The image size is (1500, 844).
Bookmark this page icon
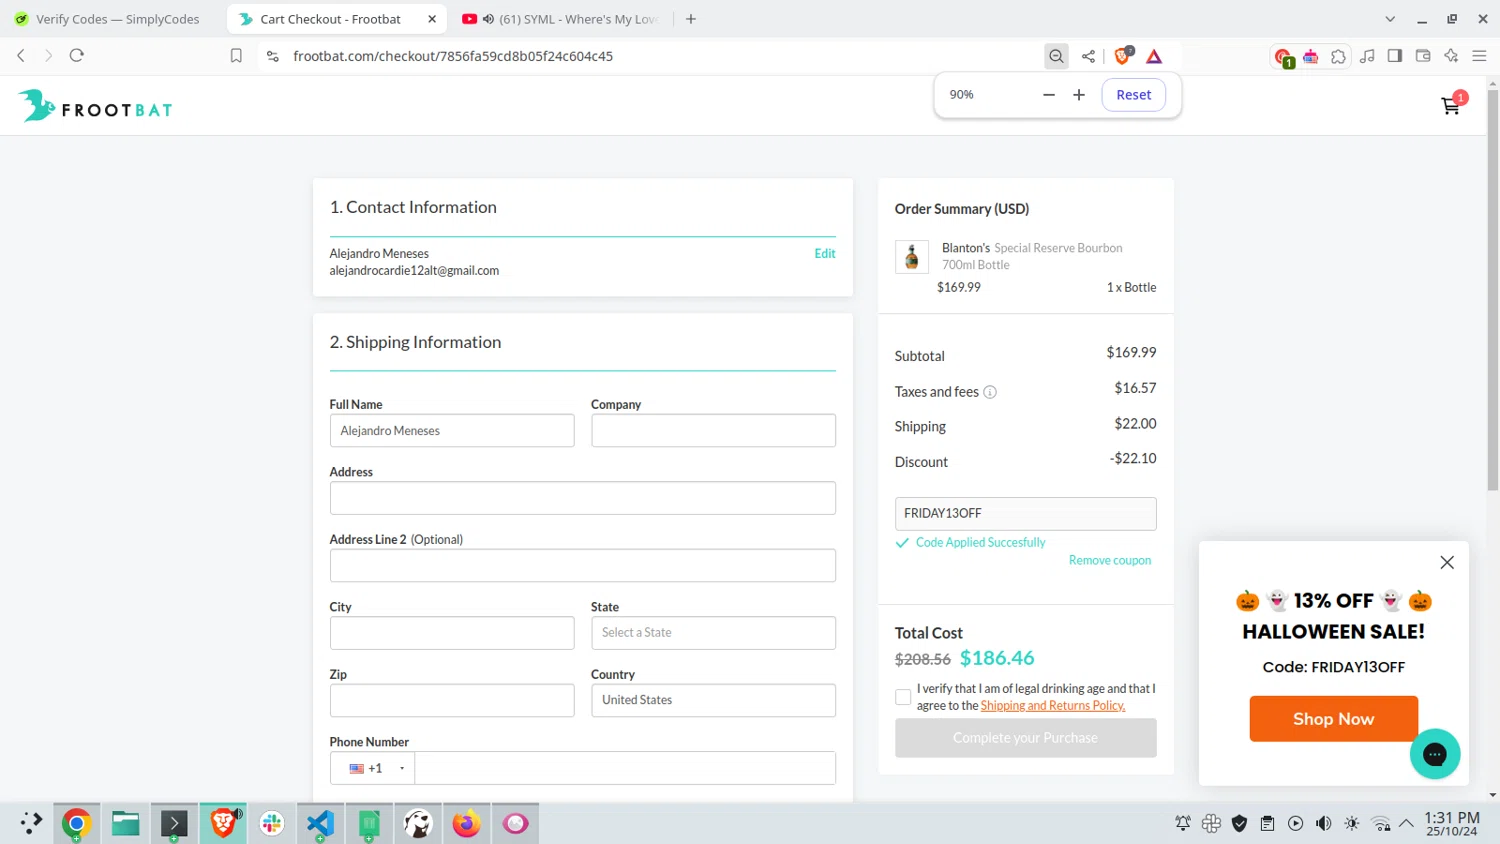coord(236,56)
